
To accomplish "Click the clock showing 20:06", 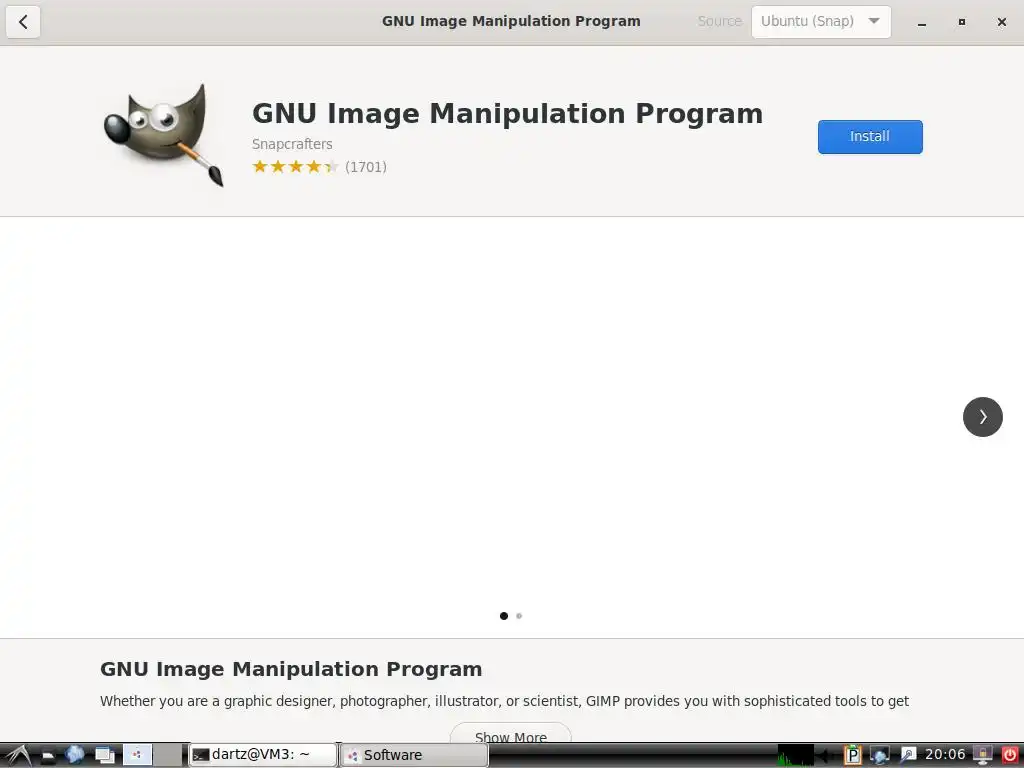I will (x=945, y=755).
